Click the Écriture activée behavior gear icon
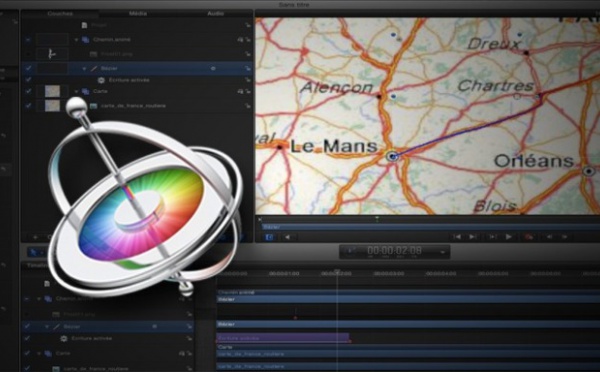600x372 pixels. (x=101, y=80)
